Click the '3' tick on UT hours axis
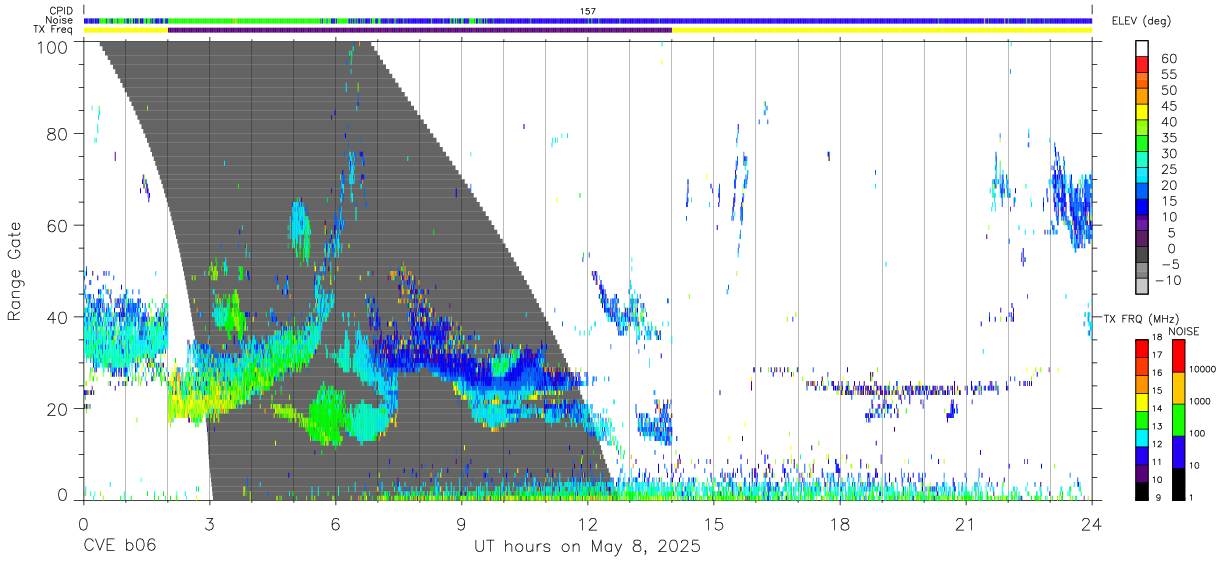 pos(210,523)
